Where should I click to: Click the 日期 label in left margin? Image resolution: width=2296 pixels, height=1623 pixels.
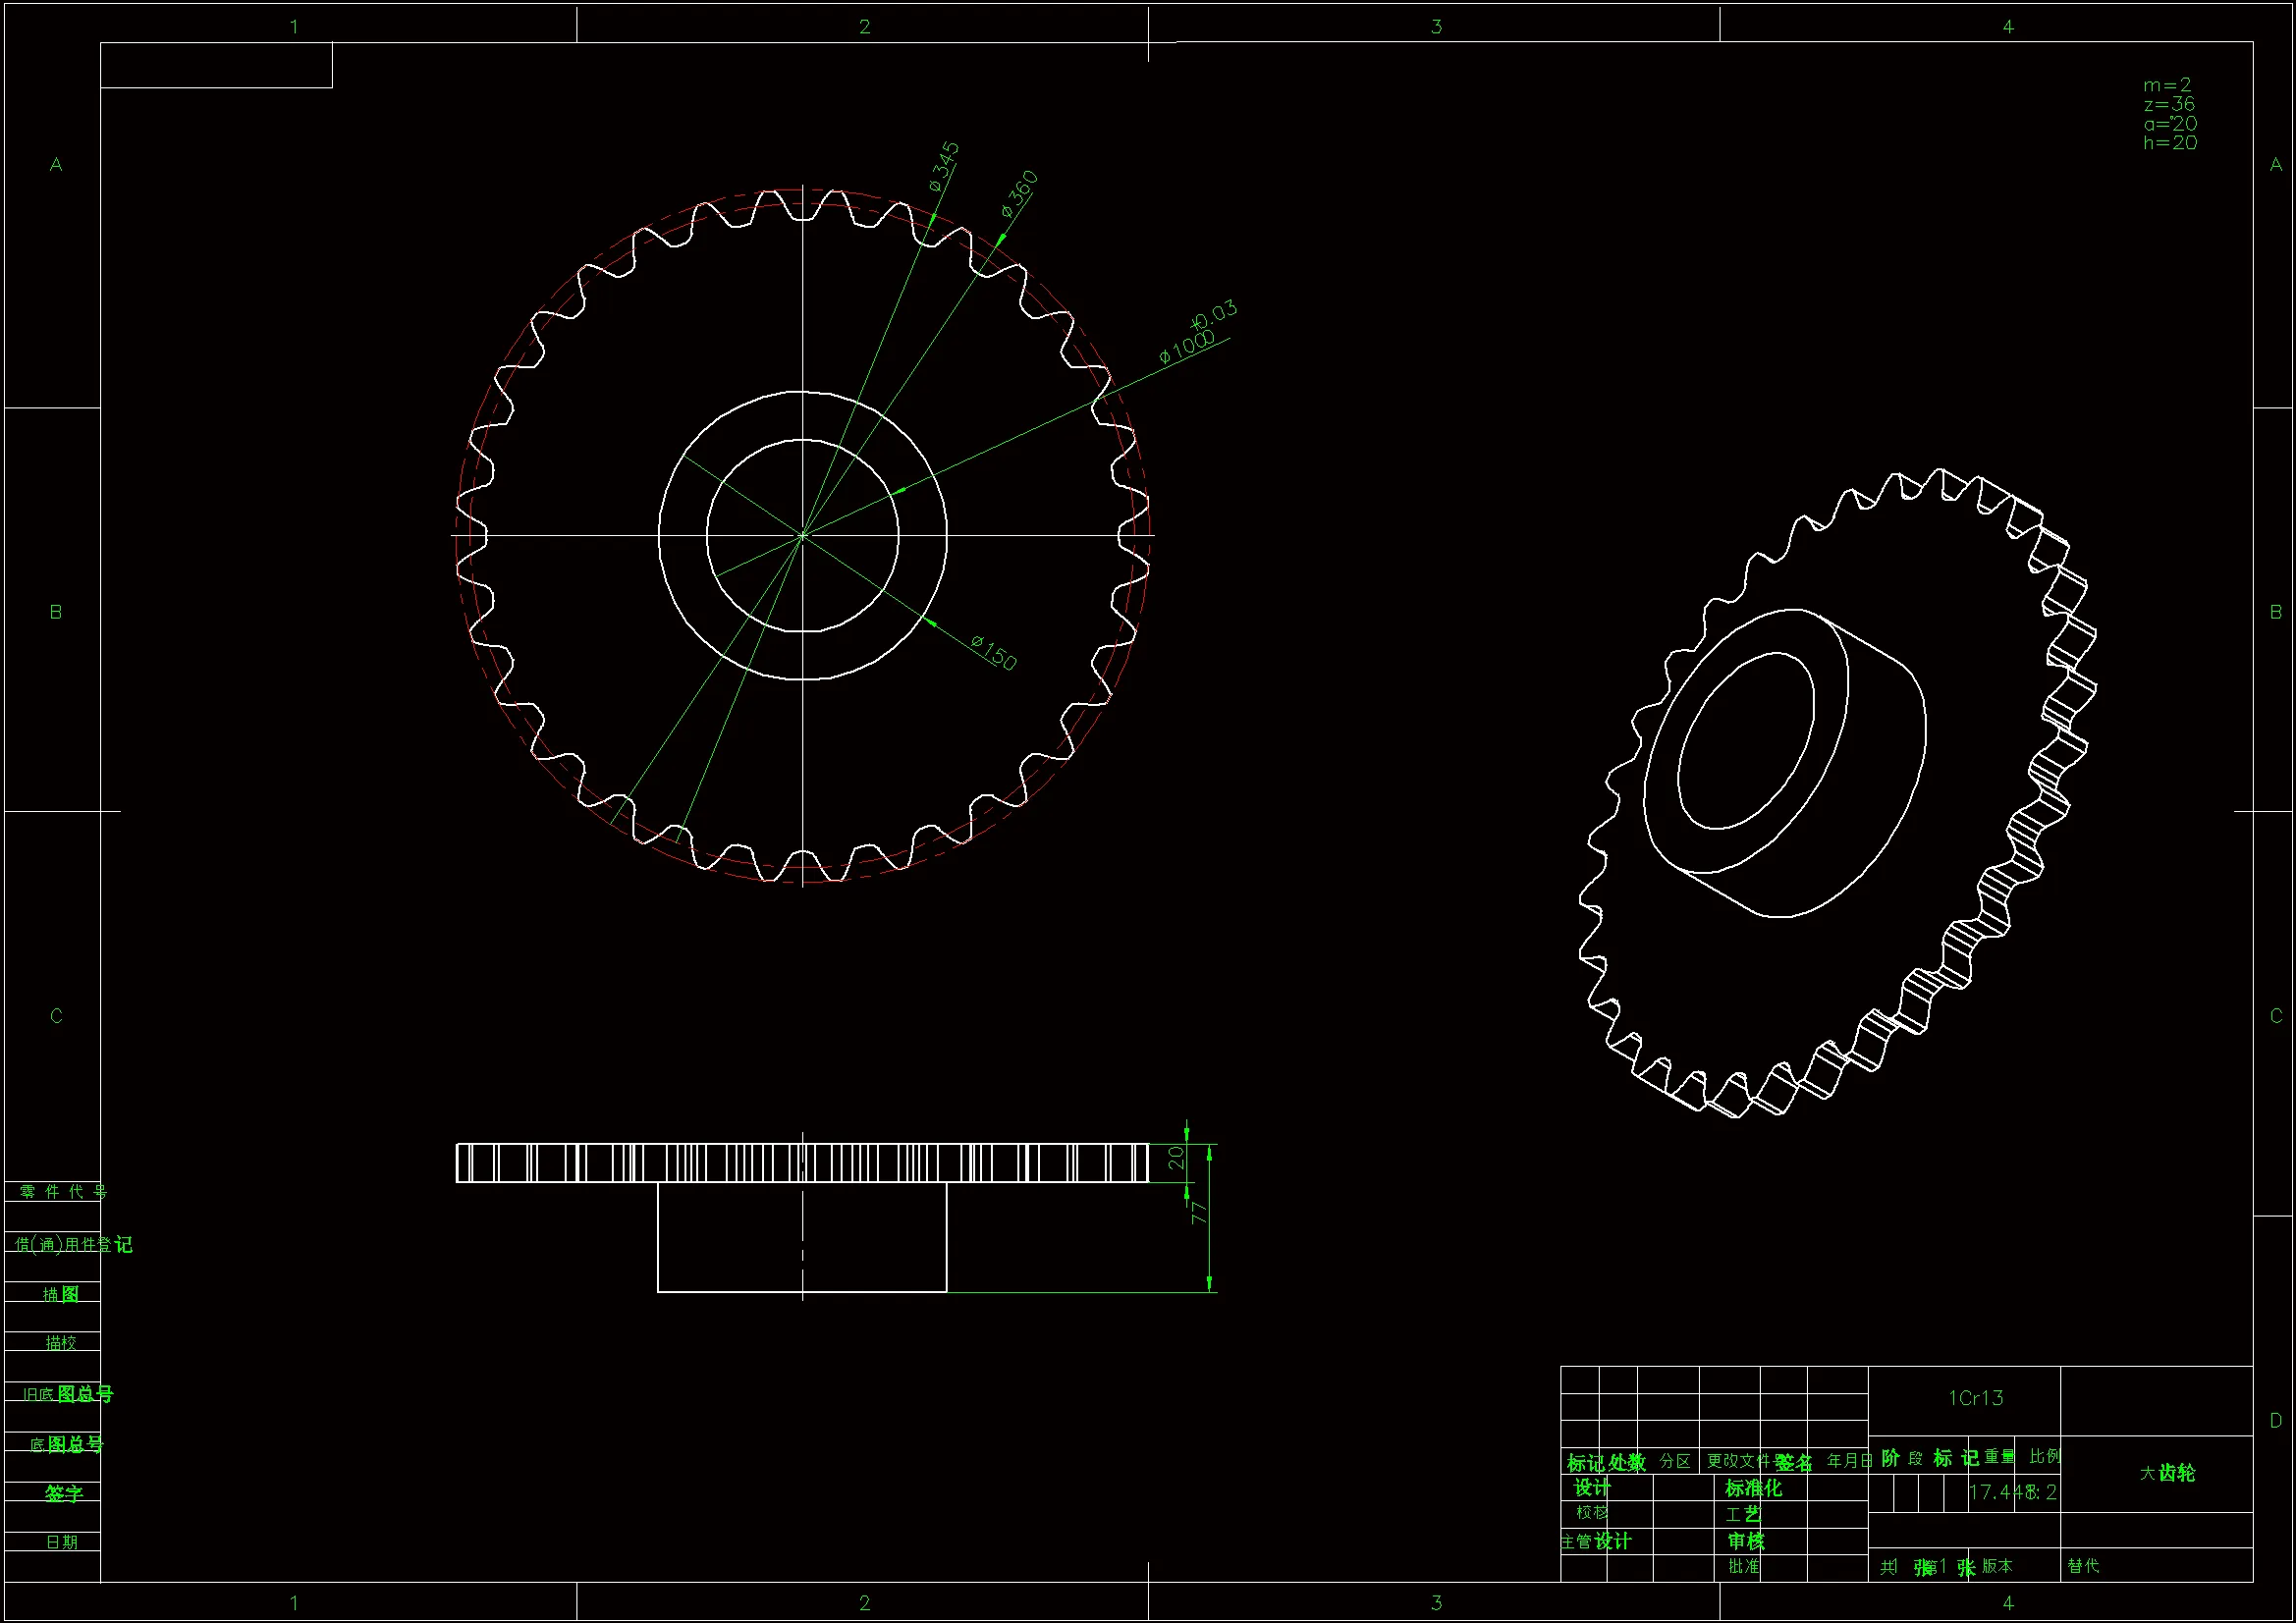tap(62, 1542)
